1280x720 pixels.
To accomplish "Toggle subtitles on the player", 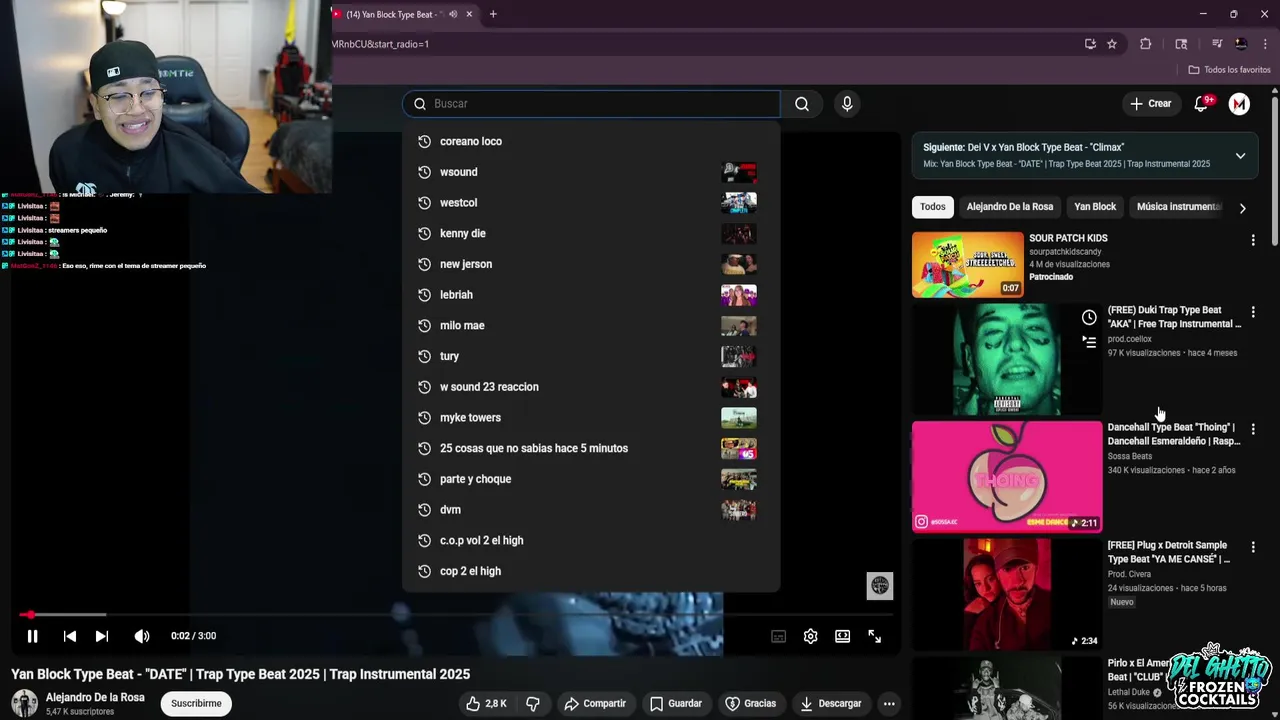I will (x=778, y=636).
